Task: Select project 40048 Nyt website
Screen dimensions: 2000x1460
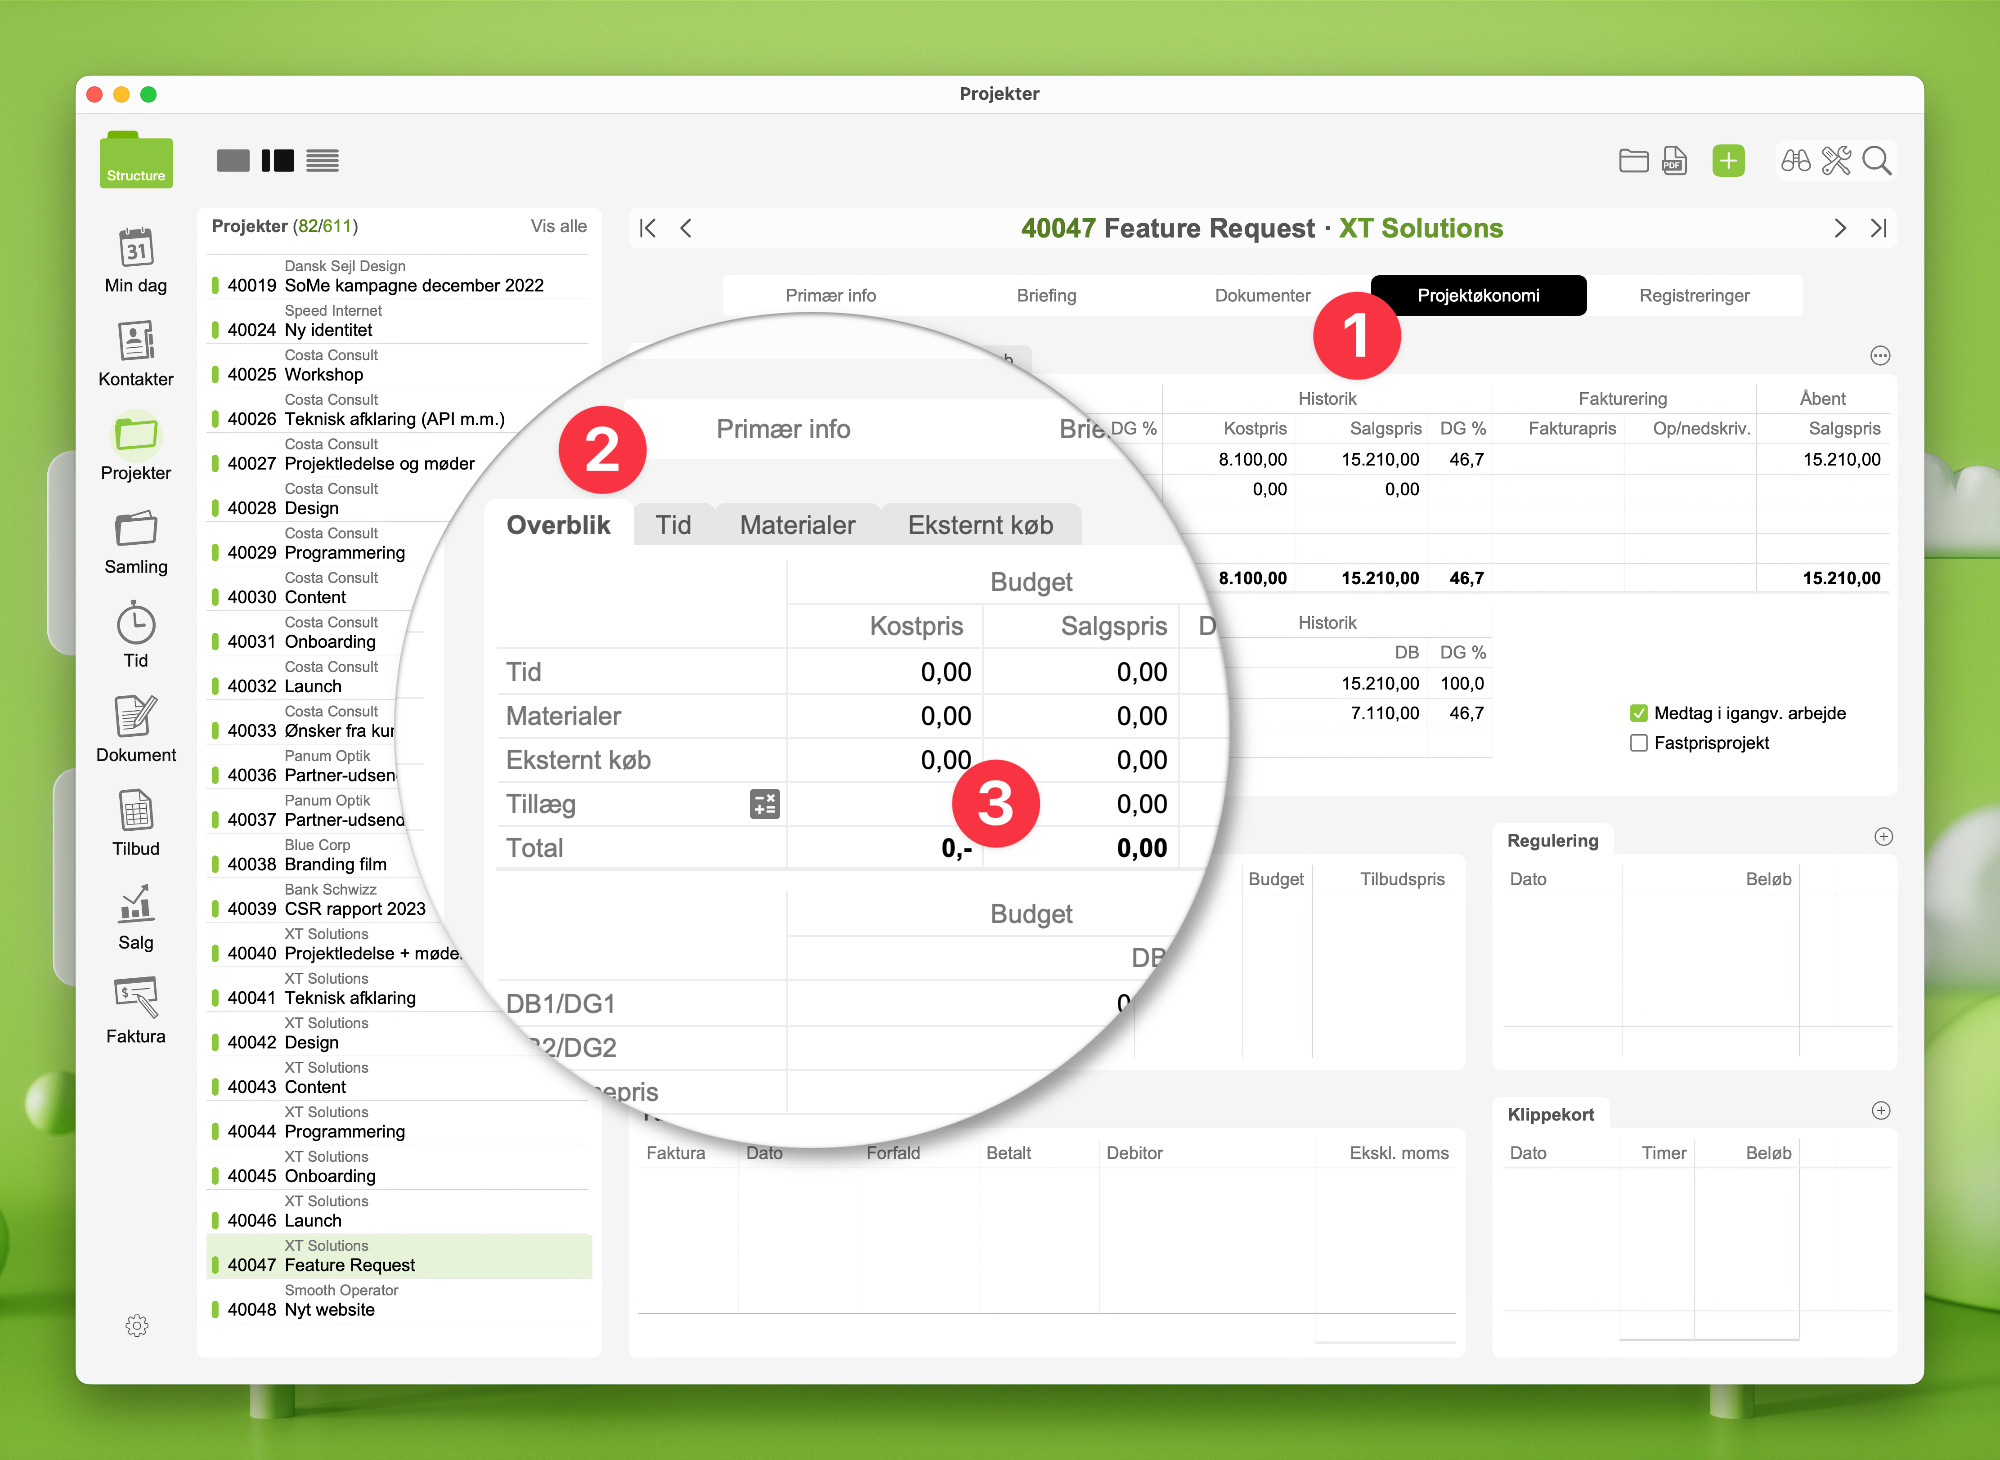Action: click(330, 1310)
